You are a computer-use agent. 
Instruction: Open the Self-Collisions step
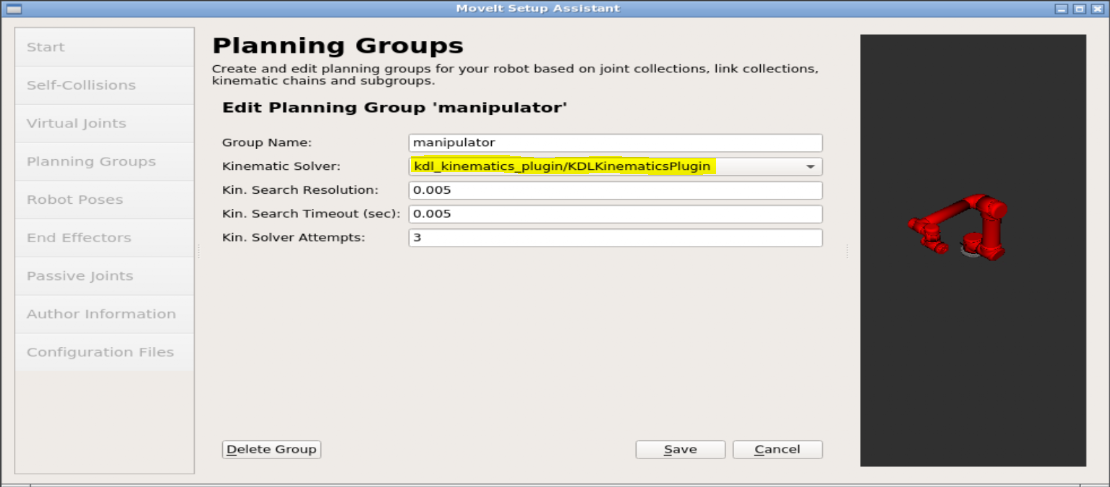[x=104, y=85]
